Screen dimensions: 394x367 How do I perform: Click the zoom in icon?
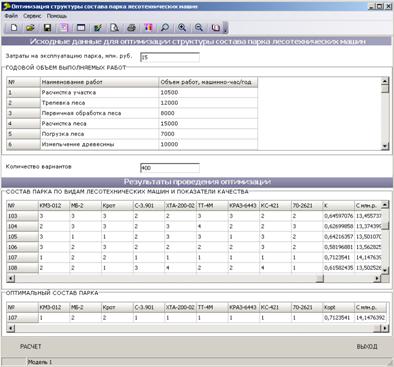point(182,28)
